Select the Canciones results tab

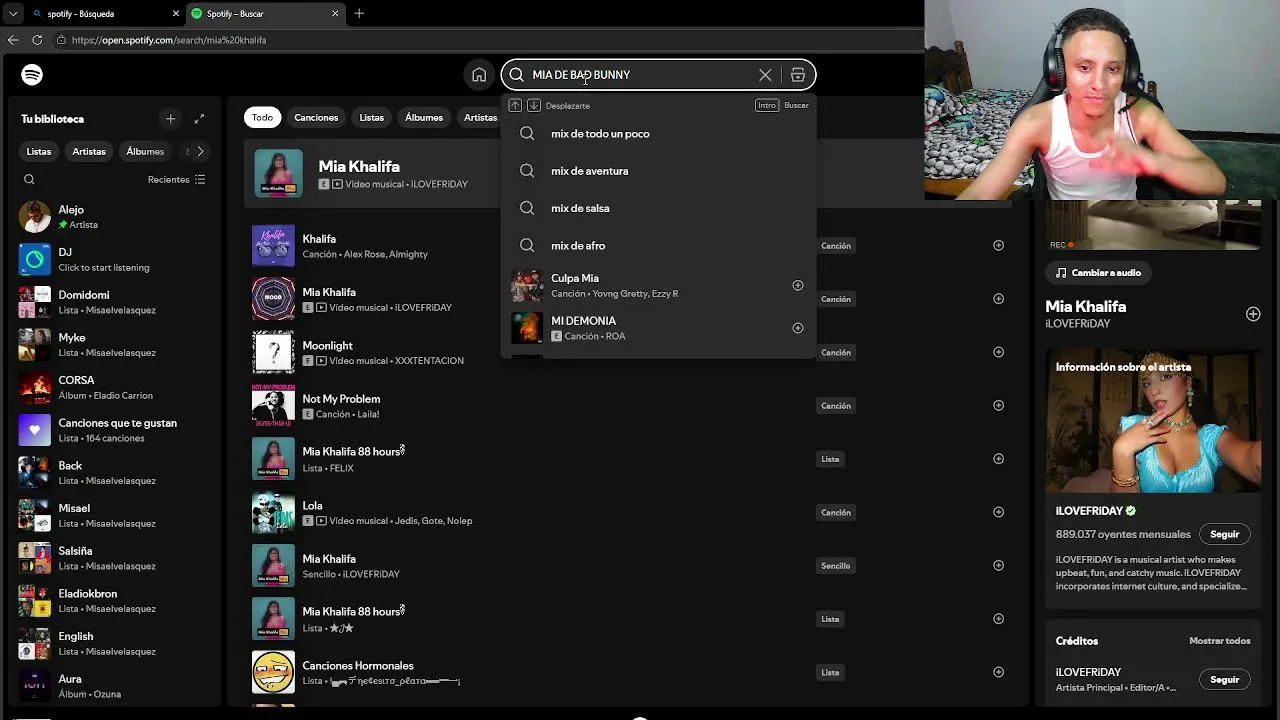tap(316, 118)
